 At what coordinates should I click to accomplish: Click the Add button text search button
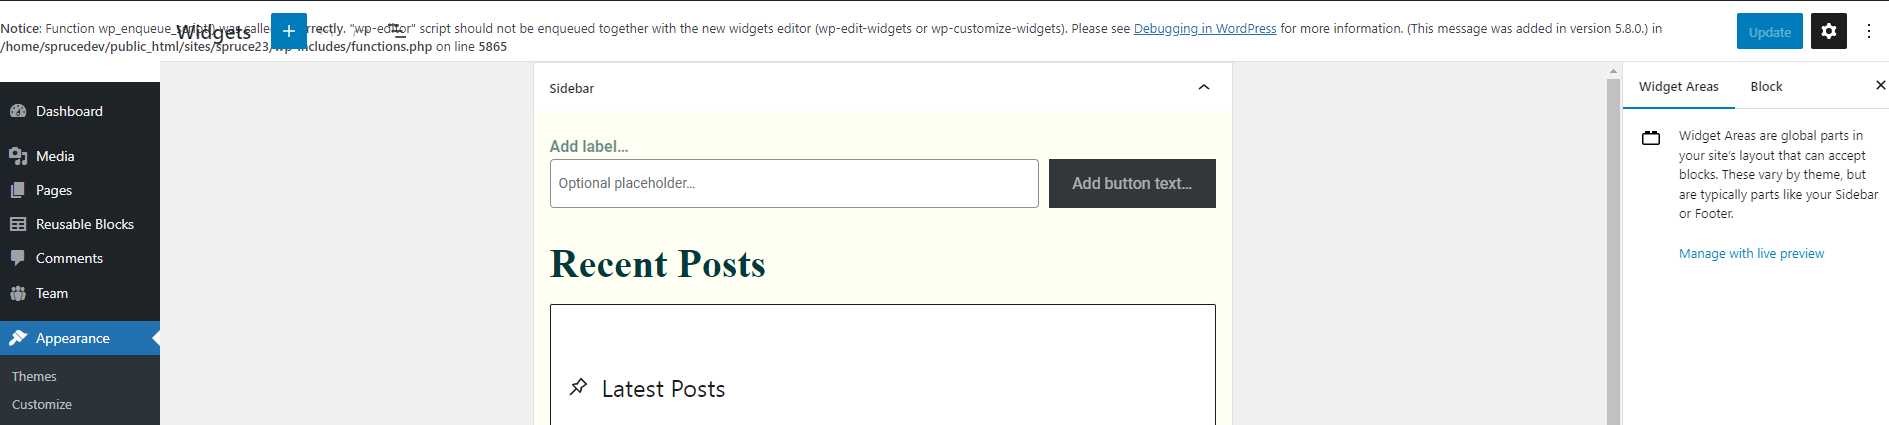(1132, 184)
